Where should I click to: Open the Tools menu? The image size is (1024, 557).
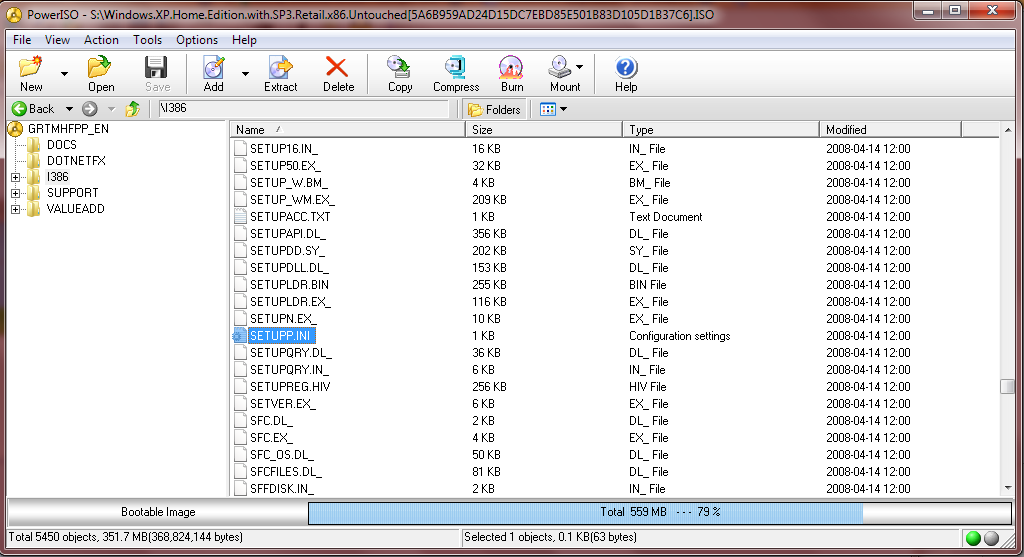[147, 40]
